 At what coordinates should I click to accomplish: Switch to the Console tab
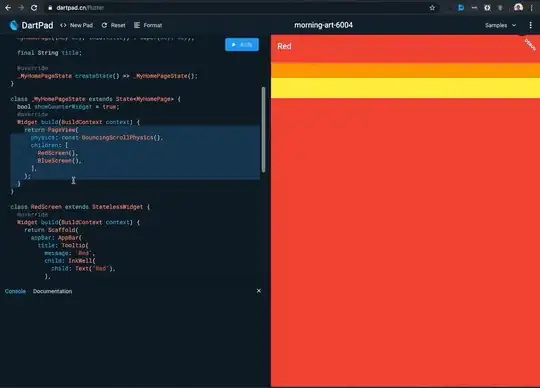click(x=15, y=291)
